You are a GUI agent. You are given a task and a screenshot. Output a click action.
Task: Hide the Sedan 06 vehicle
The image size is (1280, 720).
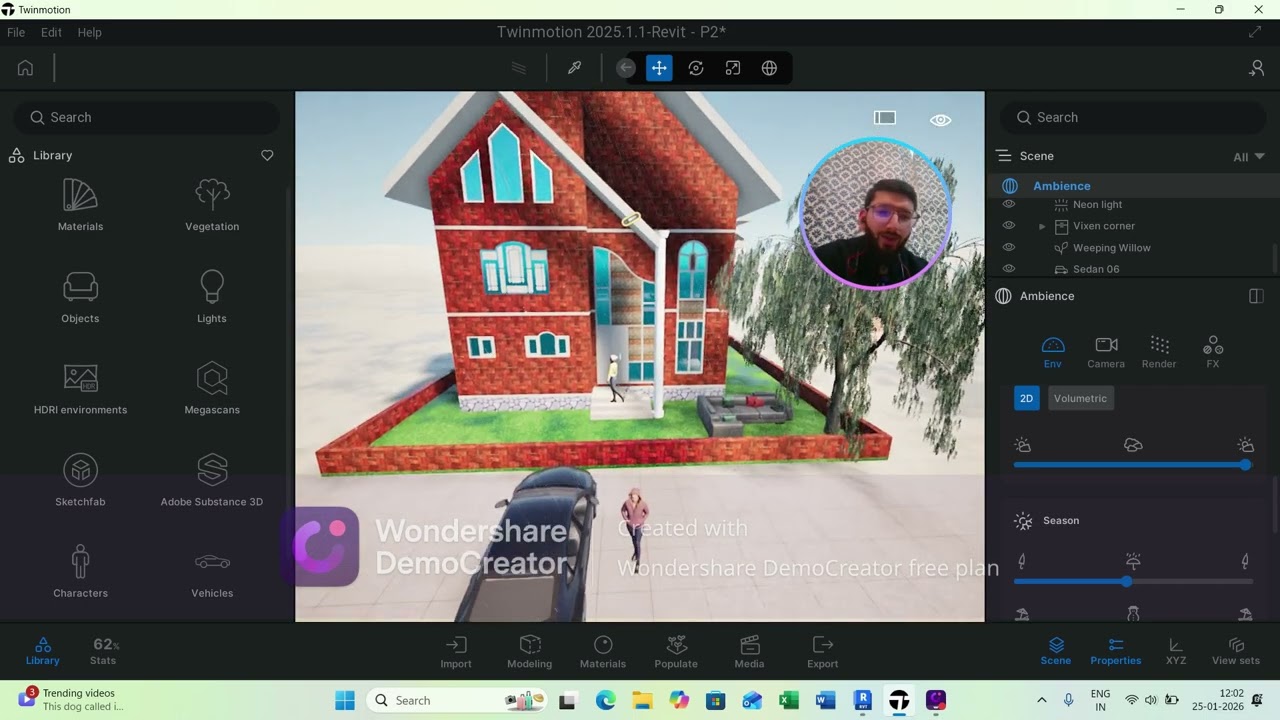(1009, 269)
